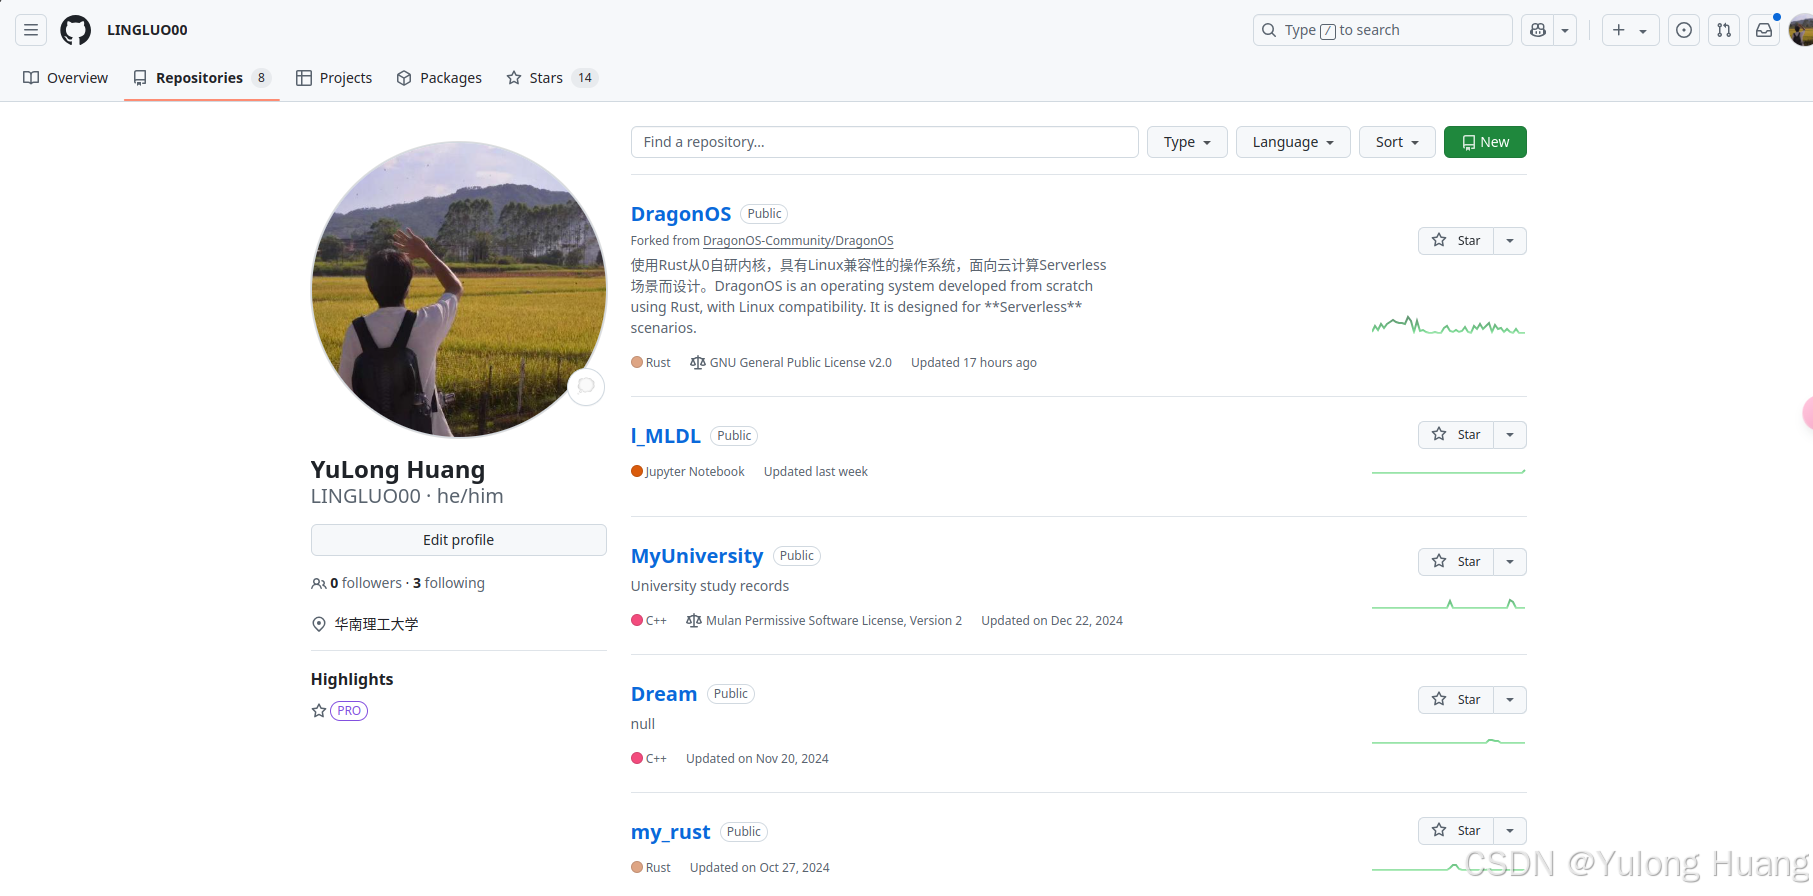Open the I_MLDL repository
This screenshot has width=1813, height=896.
click(x=666, y=436)
